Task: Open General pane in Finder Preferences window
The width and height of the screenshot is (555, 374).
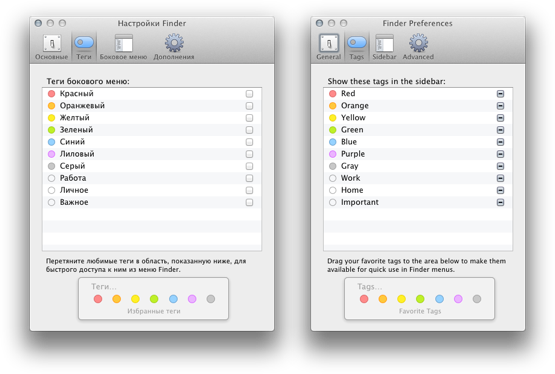Action: [x=328, y=47]
